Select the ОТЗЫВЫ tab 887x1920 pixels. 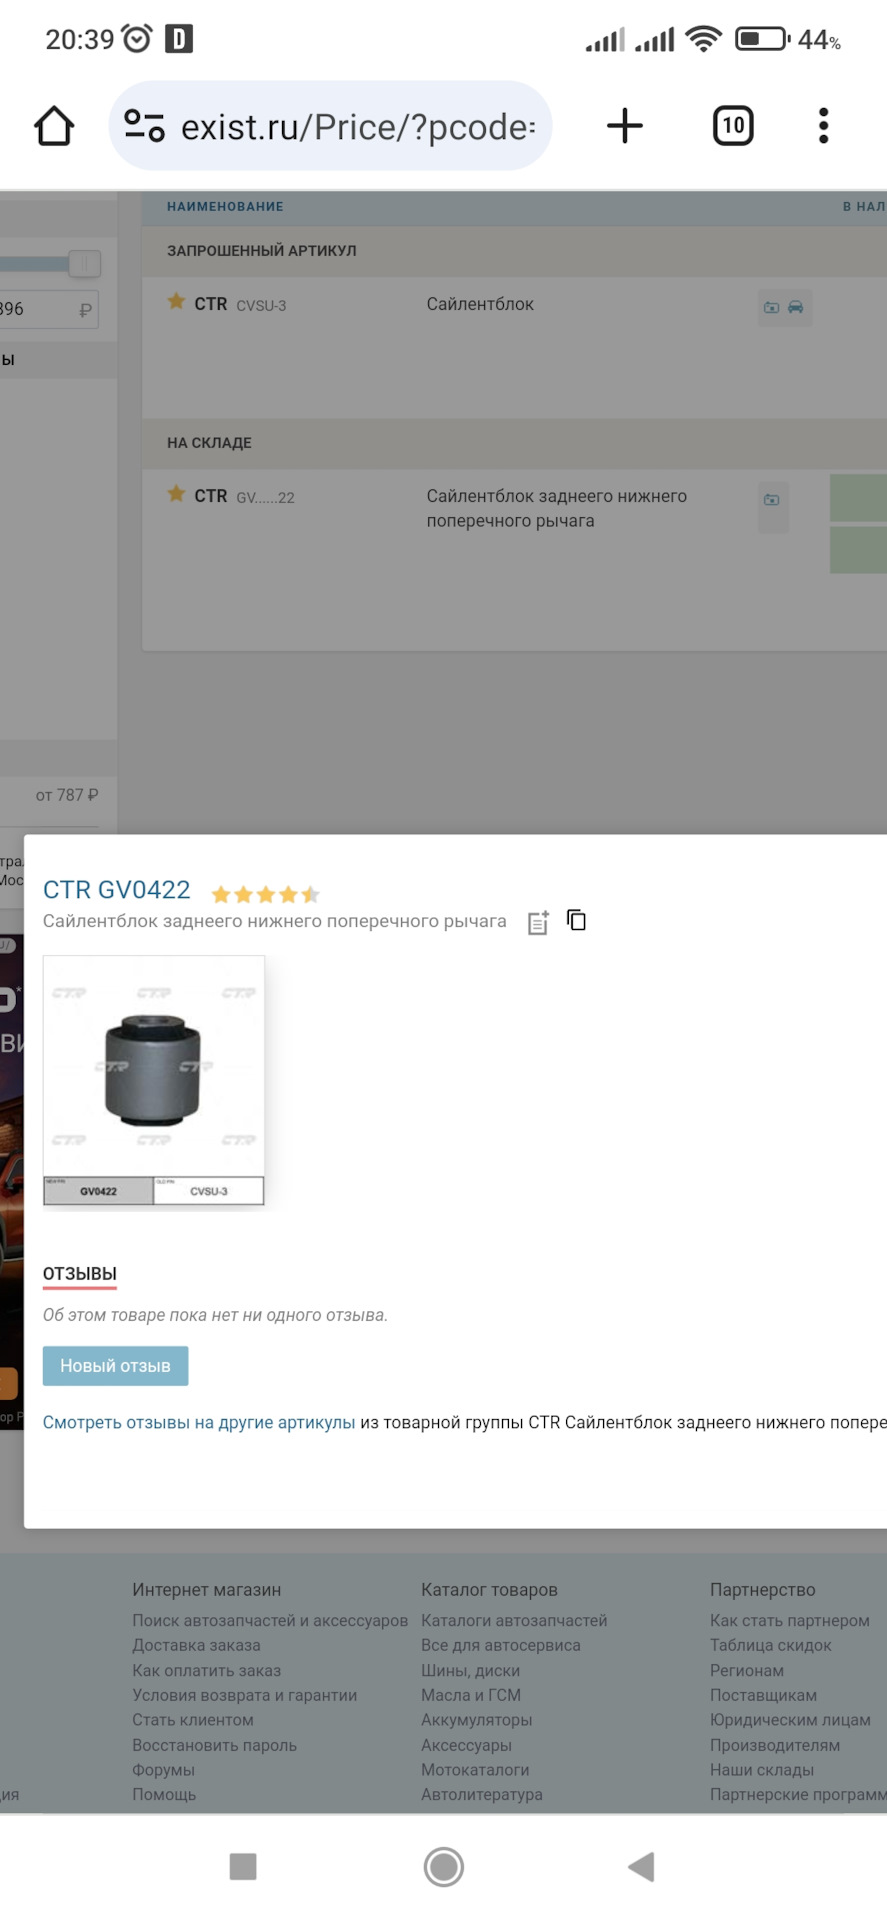[x=80, y=1274]
